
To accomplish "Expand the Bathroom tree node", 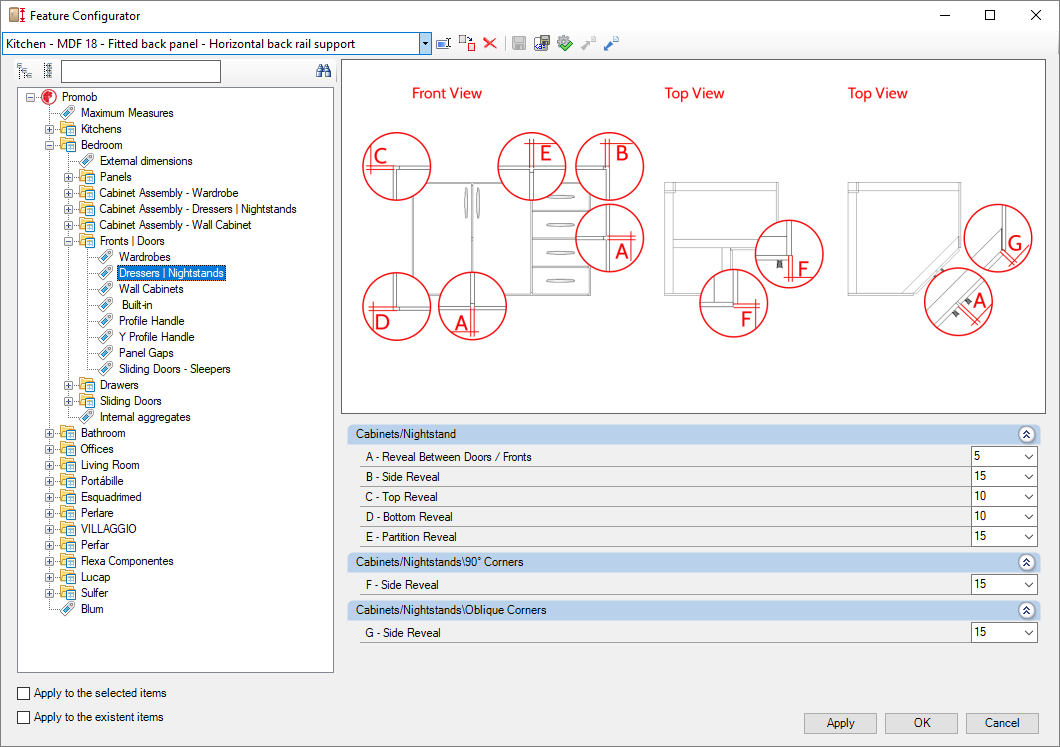I will (x=49, y=433).
